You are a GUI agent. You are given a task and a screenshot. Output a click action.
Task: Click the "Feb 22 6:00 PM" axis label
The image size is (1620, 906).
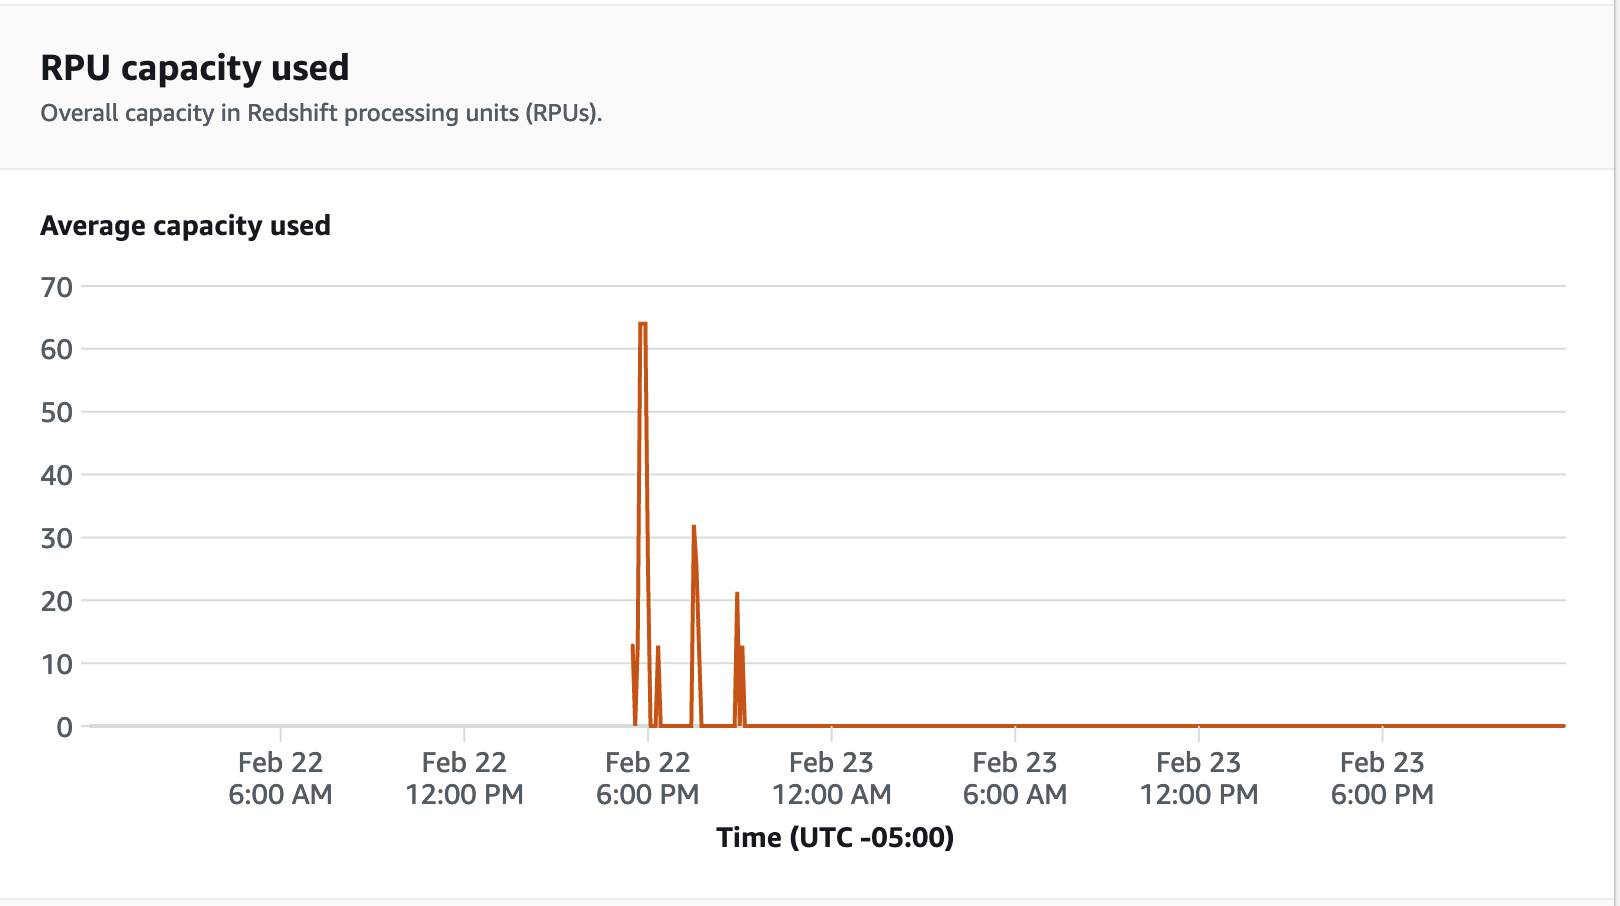coord(648,778)
